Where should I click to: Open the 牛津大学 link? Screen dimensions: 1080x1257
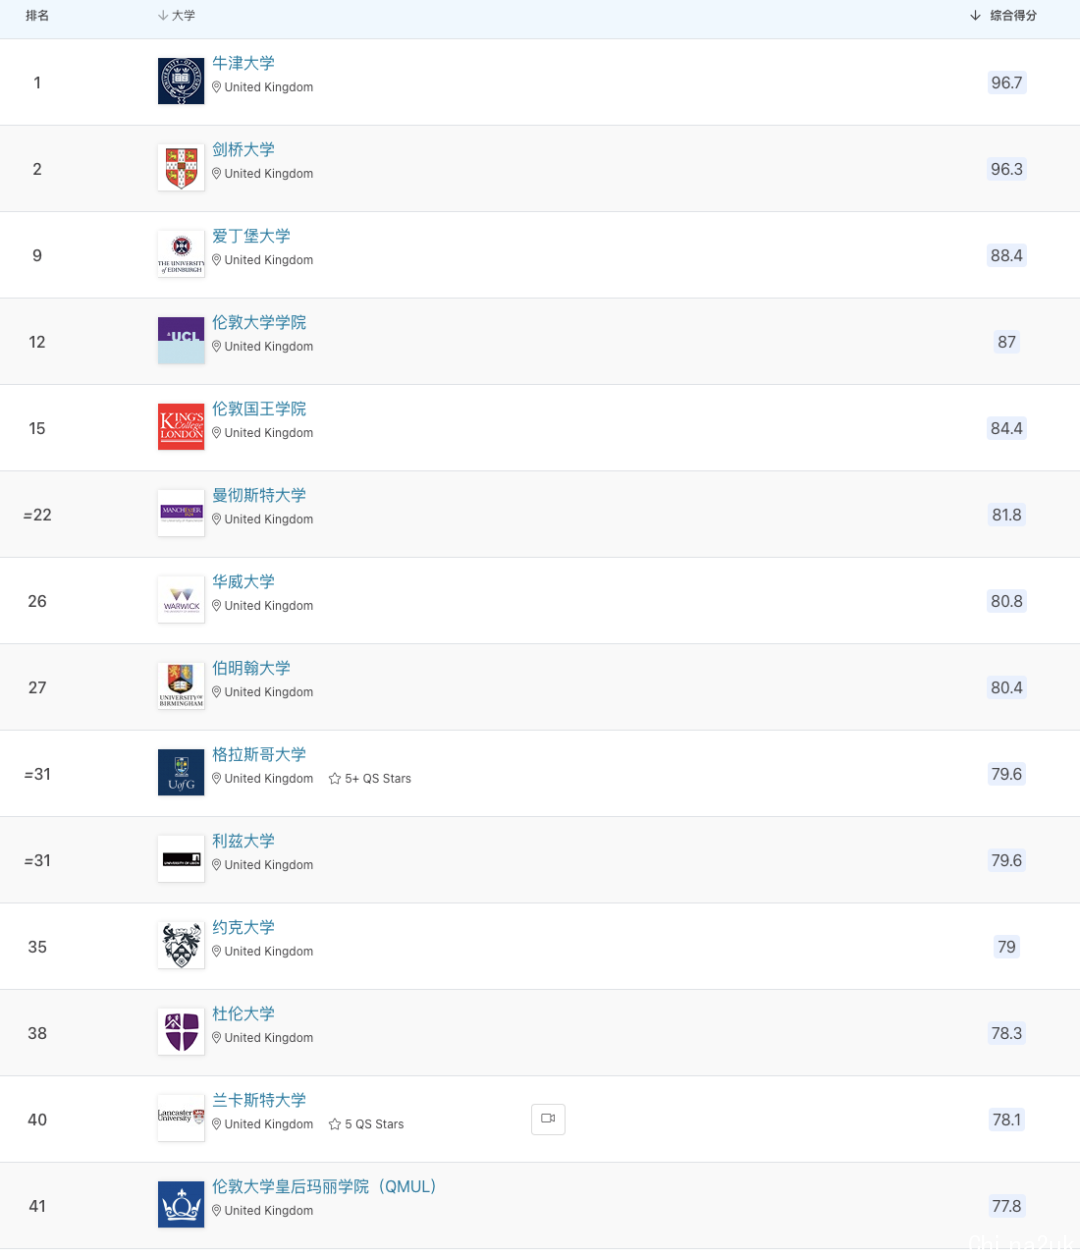tap(243, 63)
